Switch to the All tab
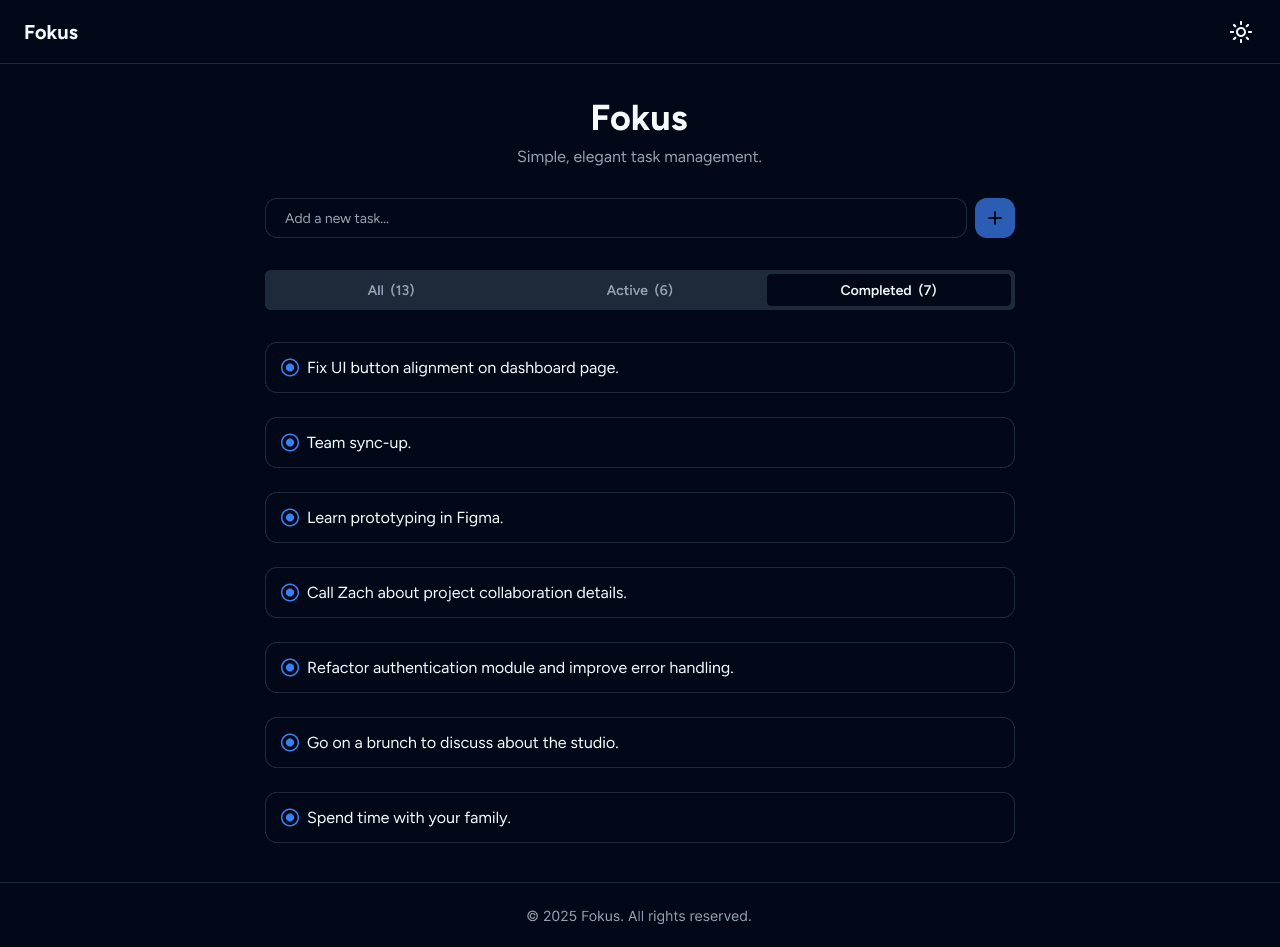 coord(391,289)
